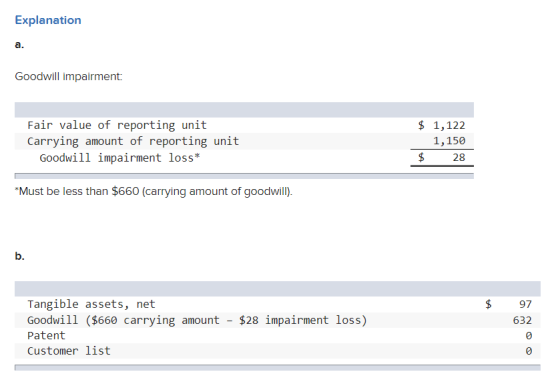560x390 pixels.
Task: Select the 'a.' section label
Action: (x=19, y=45)
